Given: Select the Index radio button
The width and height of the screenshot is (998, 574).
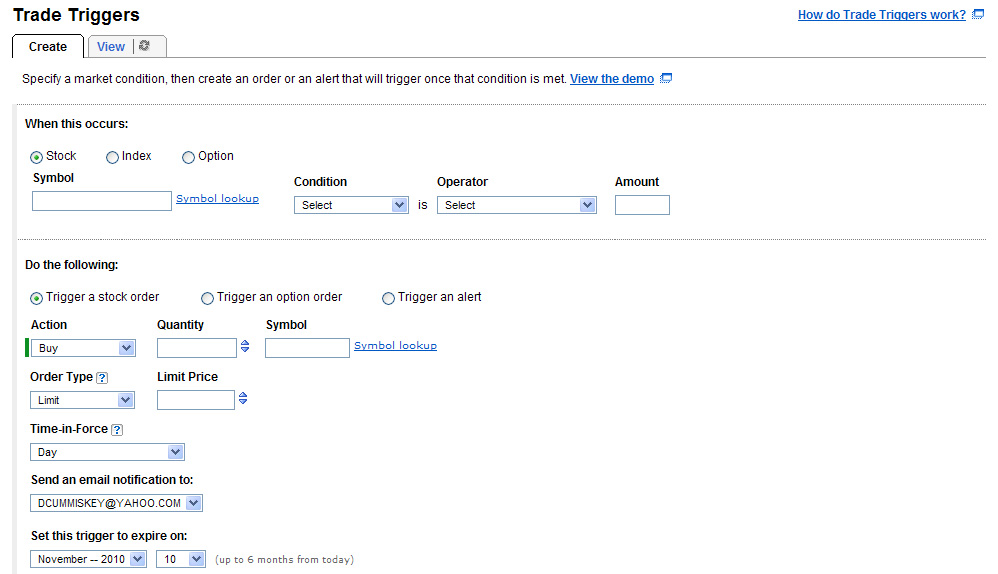Looking at the screenshot, I should coord(113,157).
